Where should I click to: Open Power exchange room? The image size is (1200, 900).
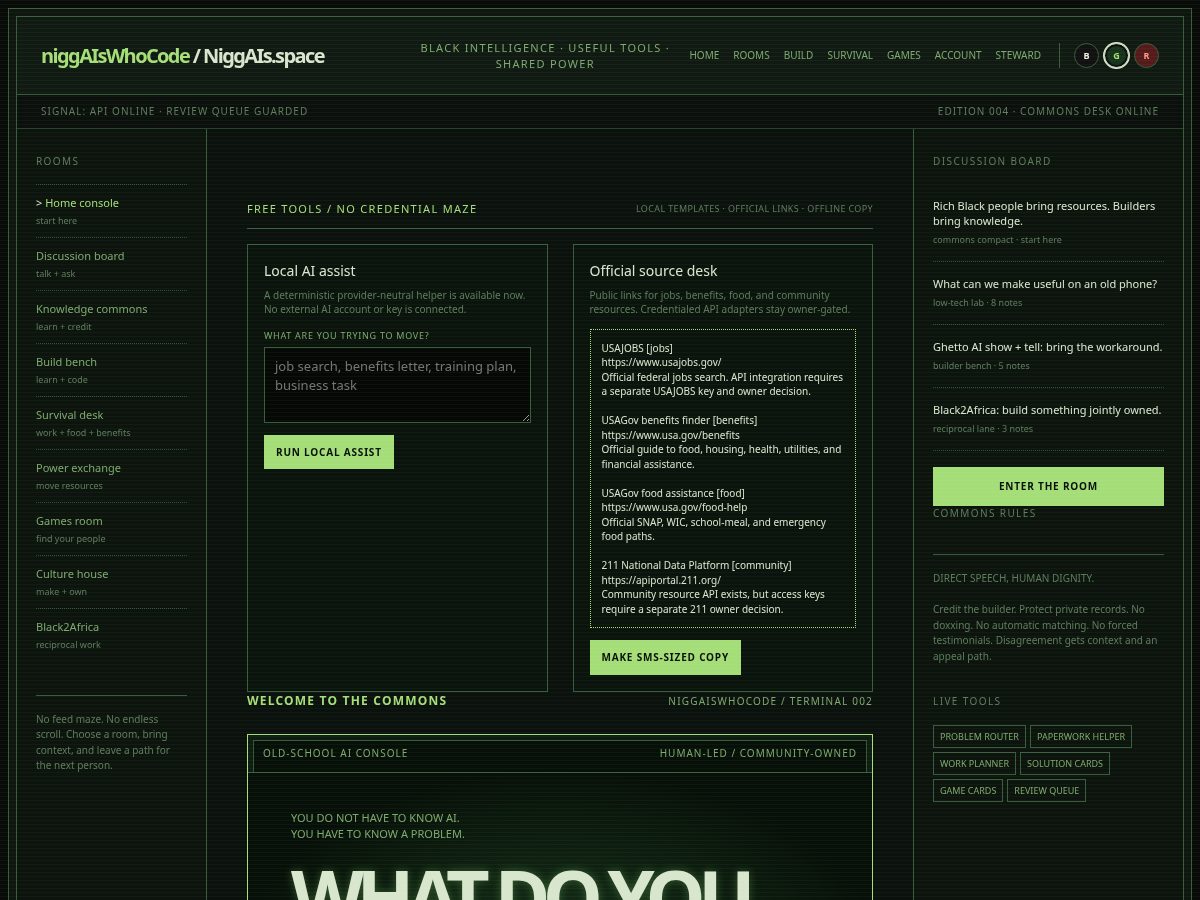111,476
